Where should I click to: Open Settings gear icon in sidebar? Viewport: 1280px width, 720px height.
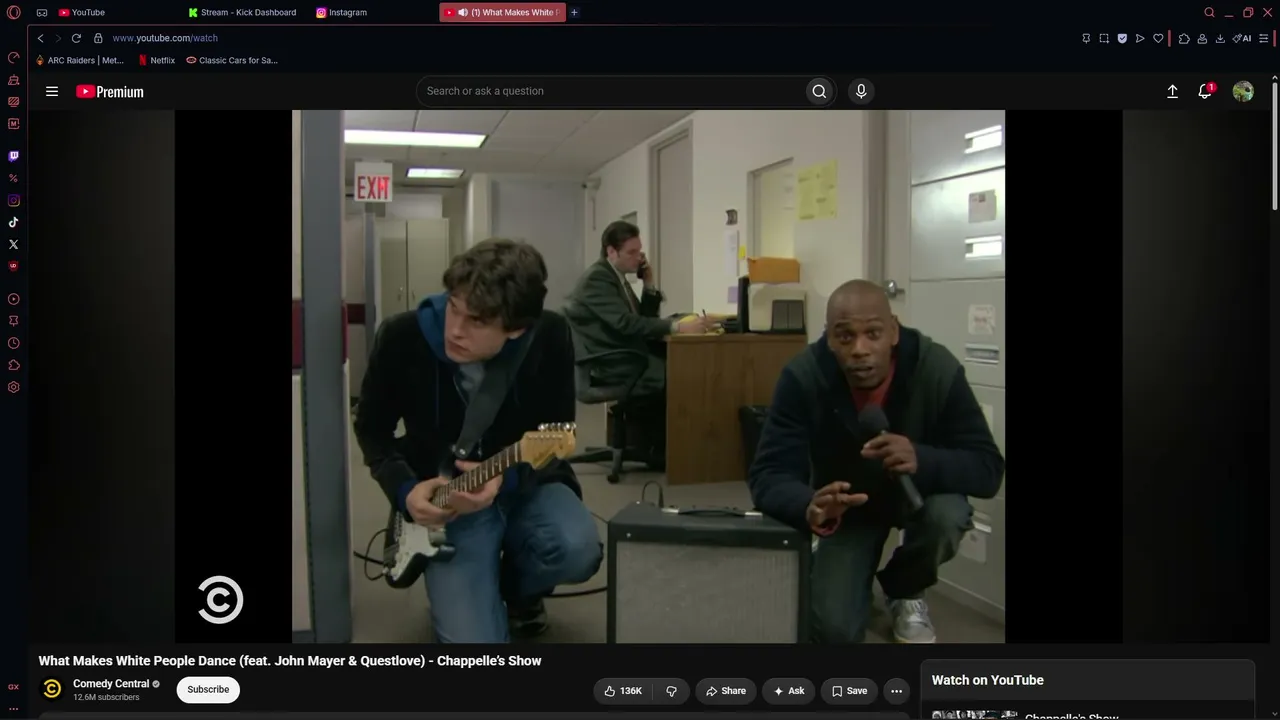click(x=14, y=387)
